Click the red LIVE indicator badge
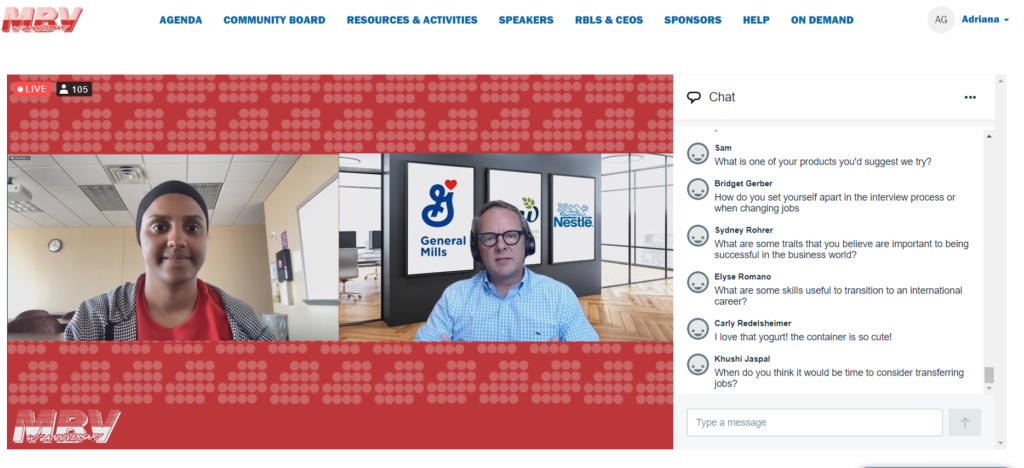This screenshot has height=468, width=1024. coord(32,89)
